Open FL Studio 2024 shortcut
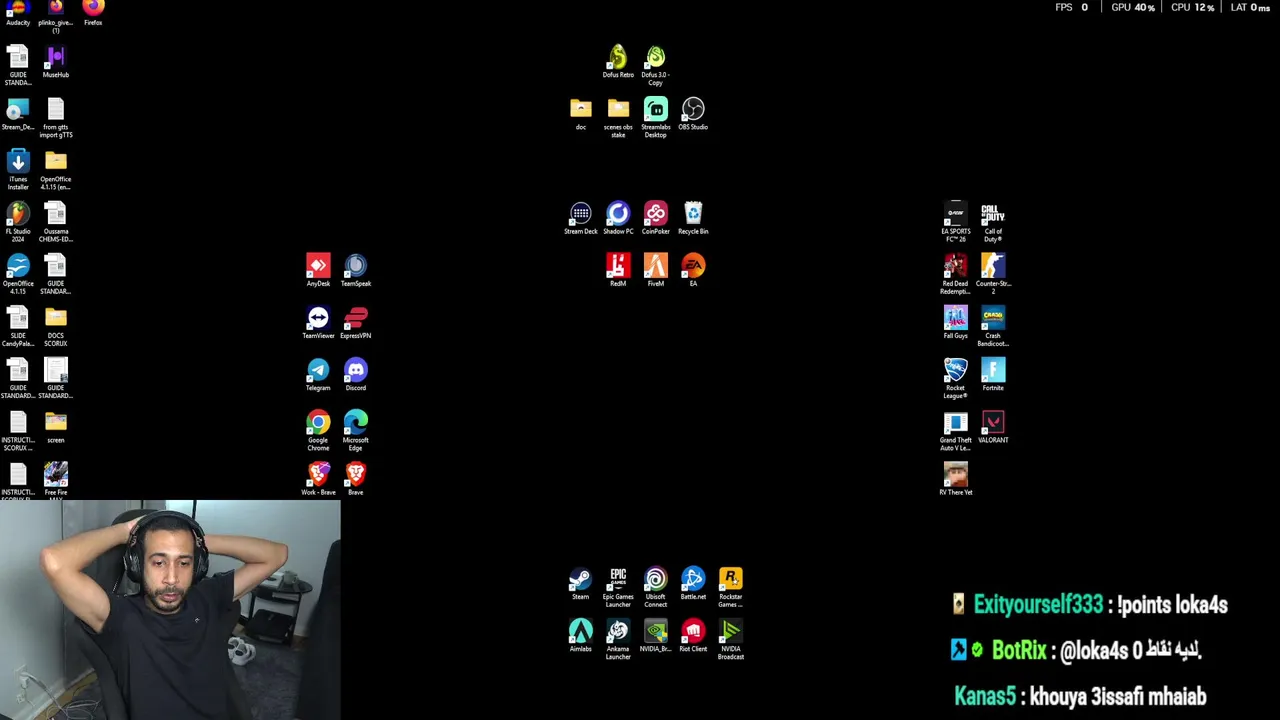 click(x=18, y=222)
